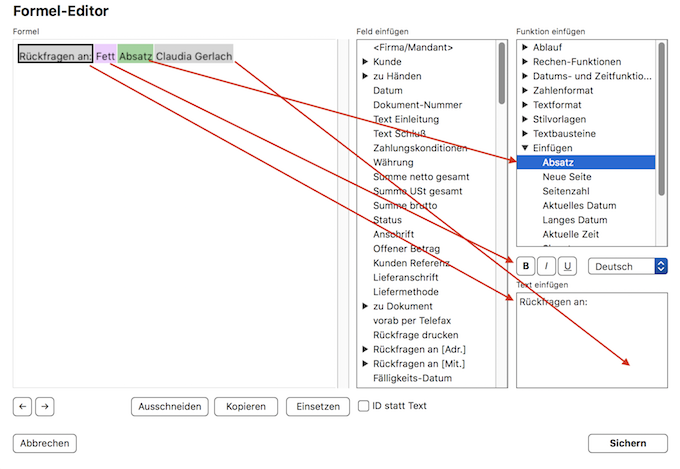The image size is (680, 469).
Task: Click the Underline formatting button
Action: coord(567,266)
